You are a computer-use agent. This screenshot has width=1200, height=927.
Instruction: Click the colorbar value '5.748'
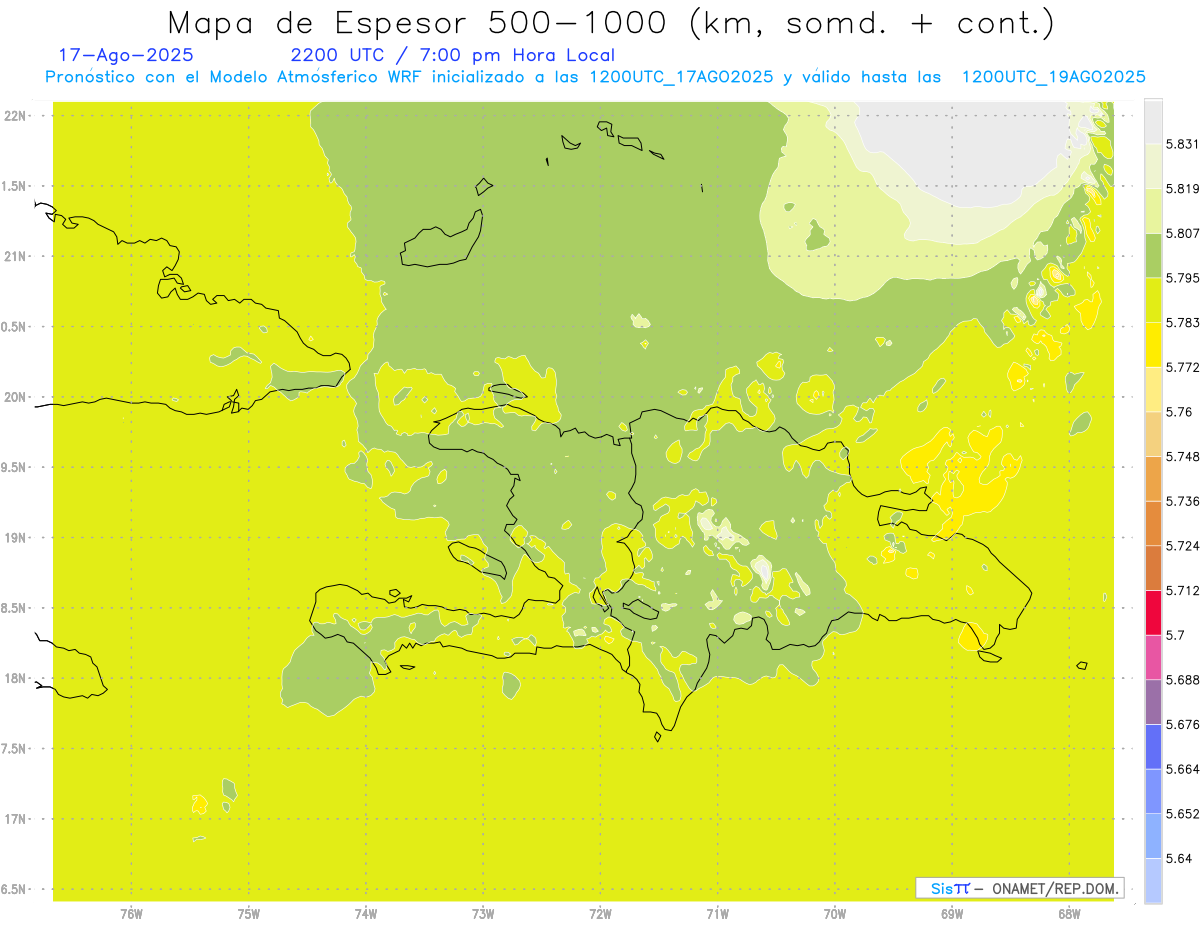coord(1182,456)
